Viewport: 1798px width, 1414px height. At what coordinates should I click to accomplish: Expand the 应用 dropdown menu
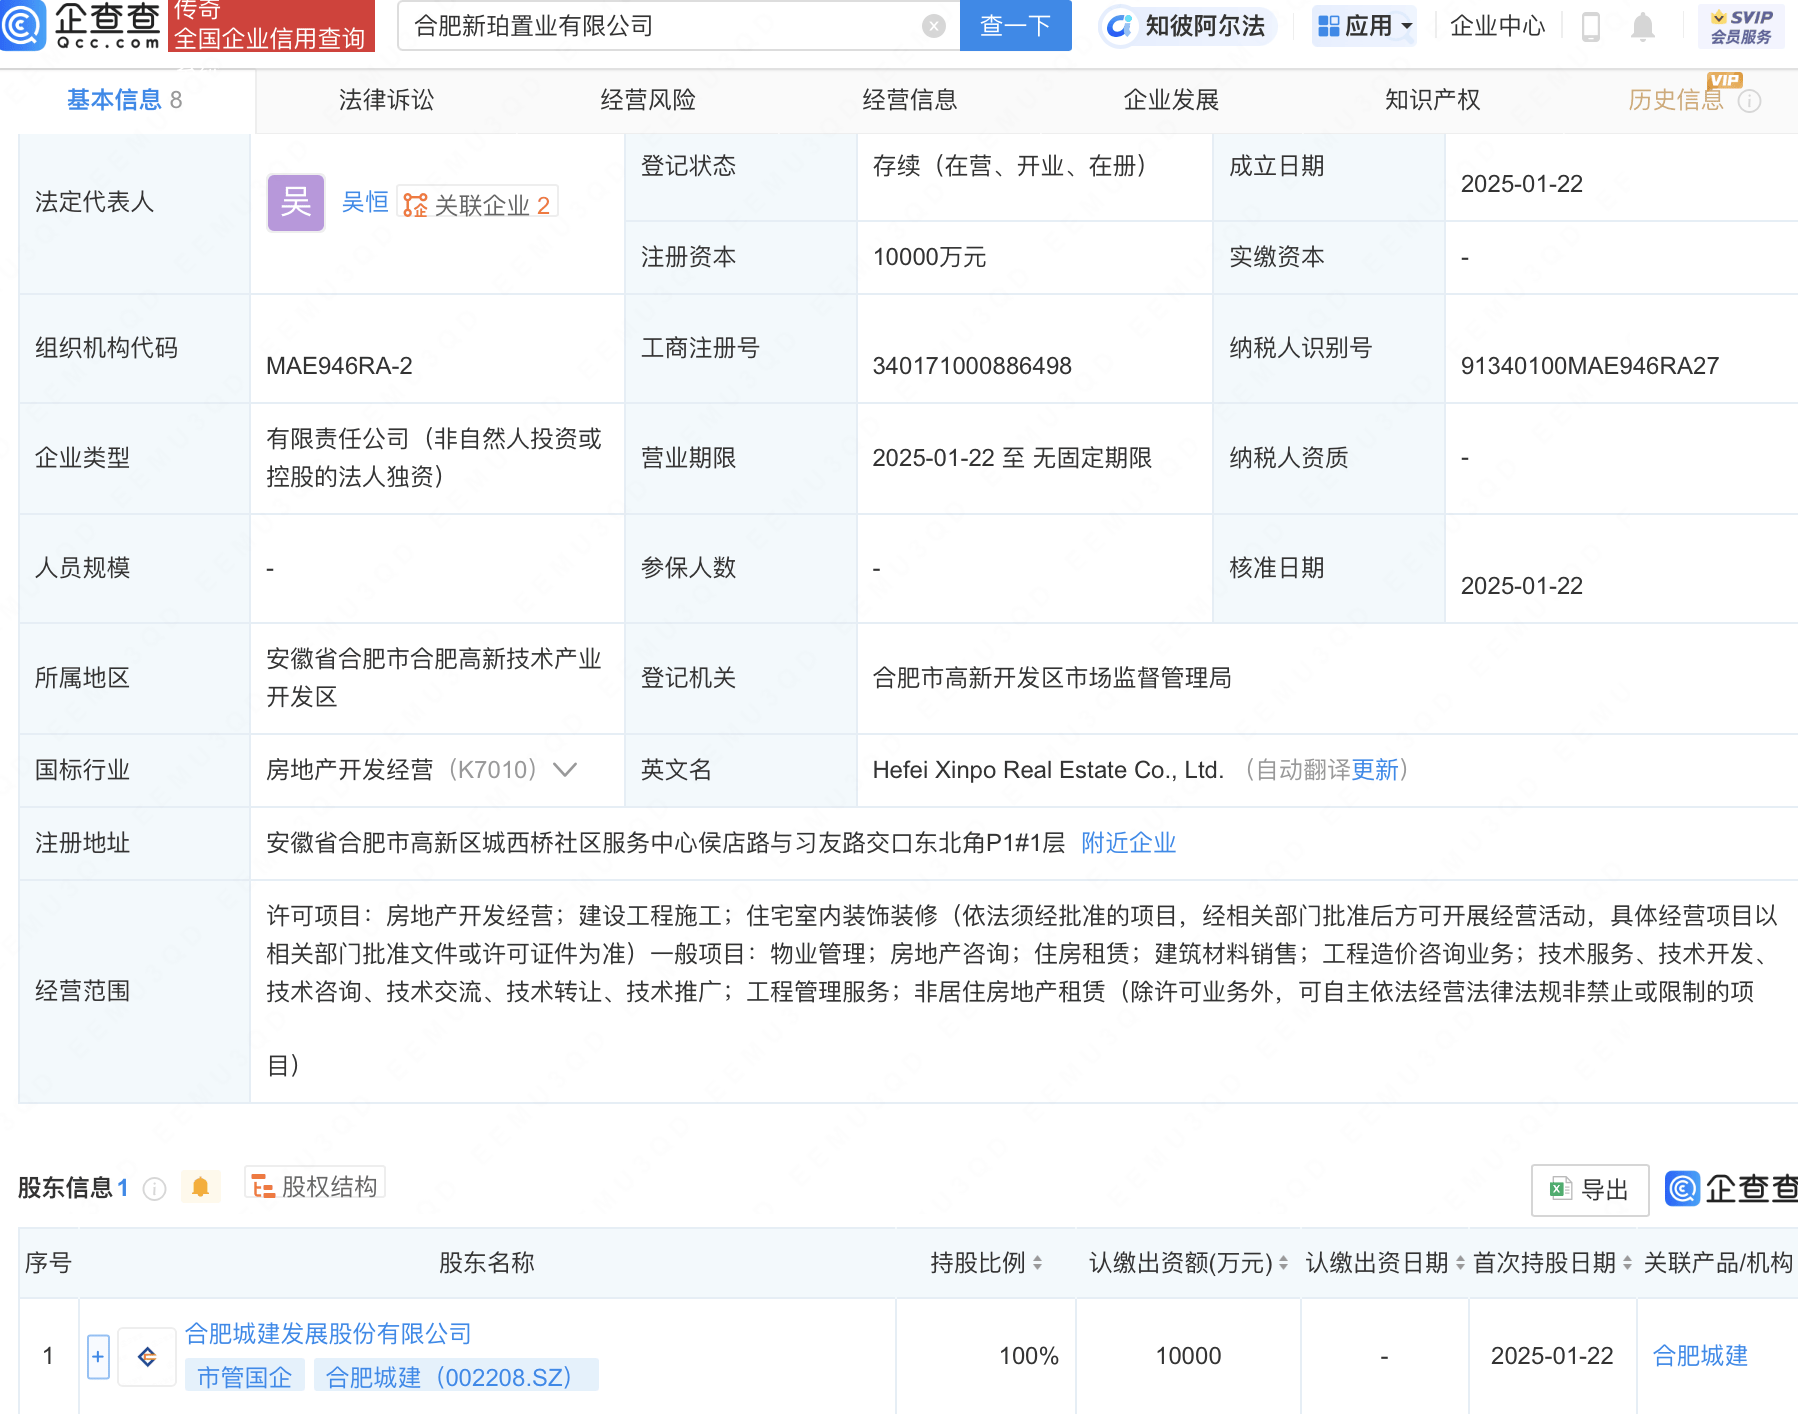1364,26
